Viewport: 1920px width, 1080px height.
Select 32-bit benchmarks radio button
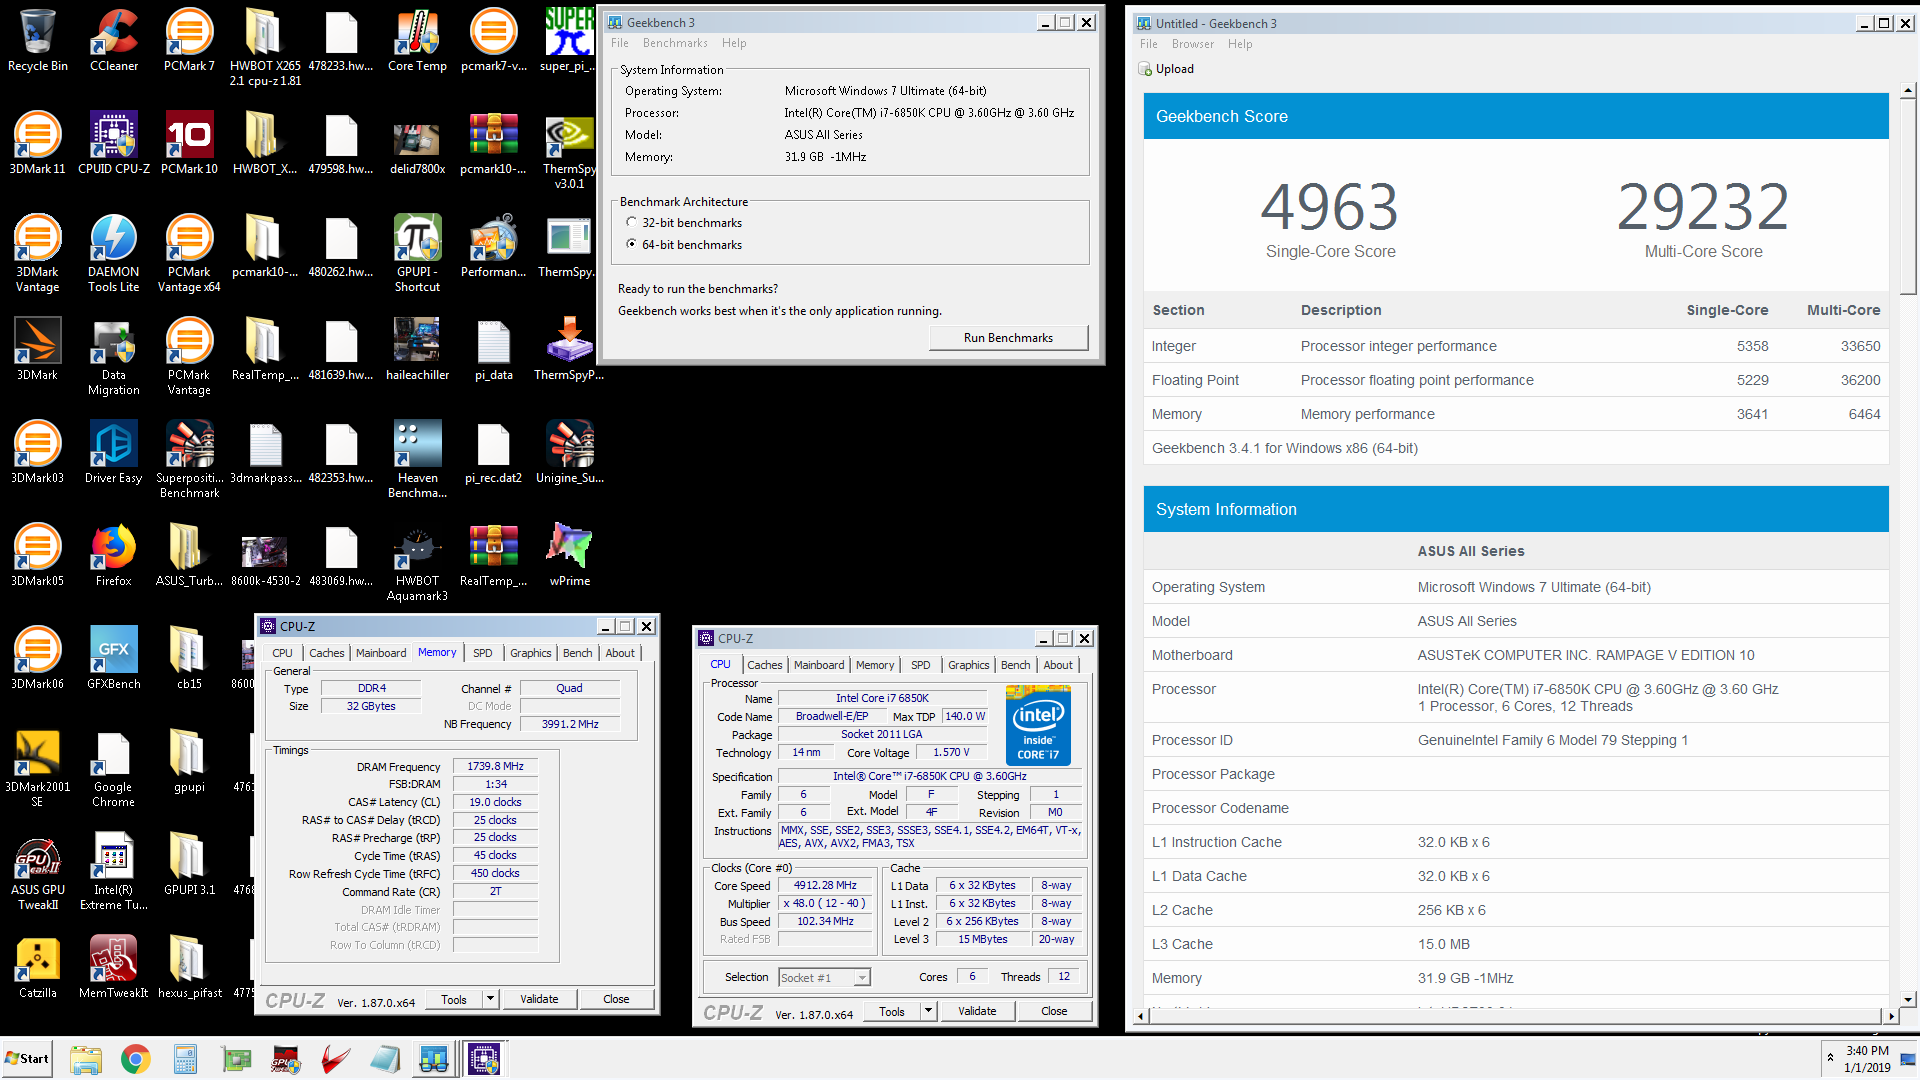coord(631,222)
